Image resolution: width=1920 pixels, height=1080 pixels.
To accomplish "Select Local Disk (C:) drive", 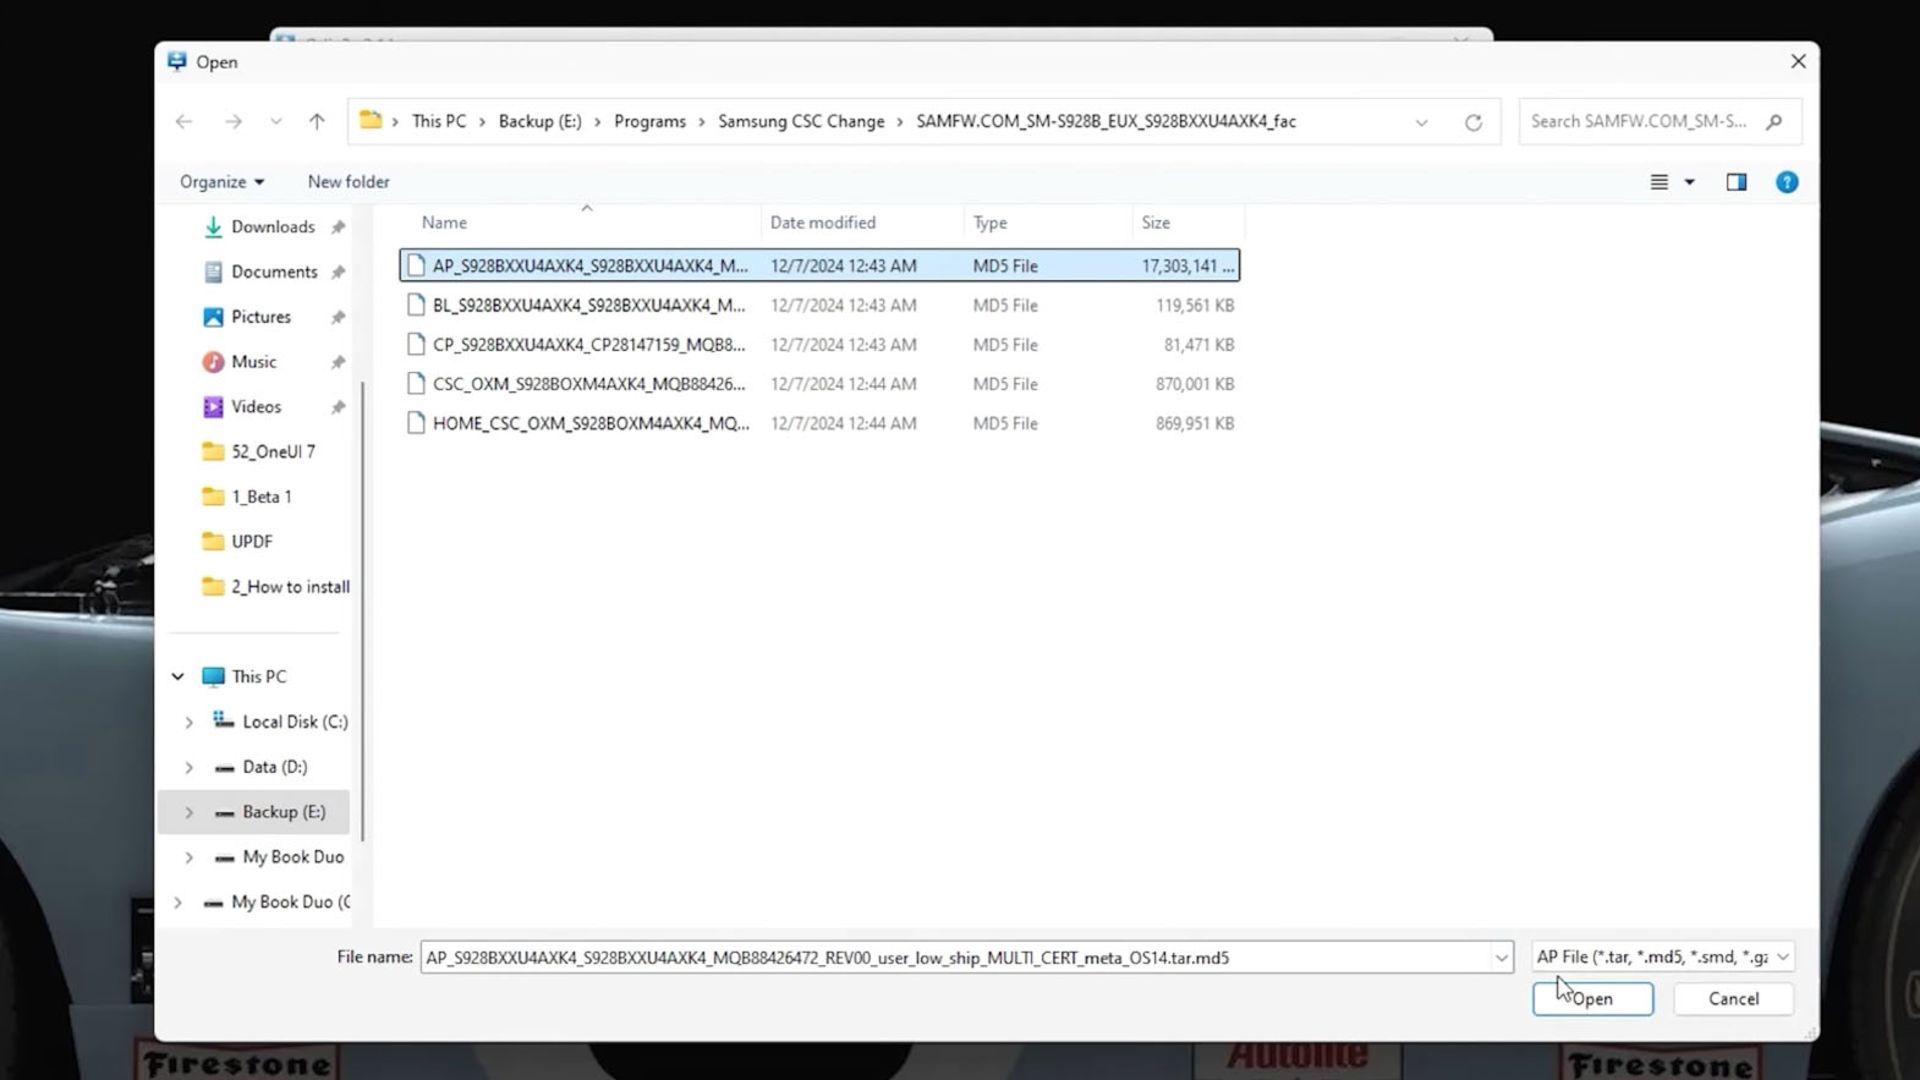I will pyautogui.click(x=295, y=722).
